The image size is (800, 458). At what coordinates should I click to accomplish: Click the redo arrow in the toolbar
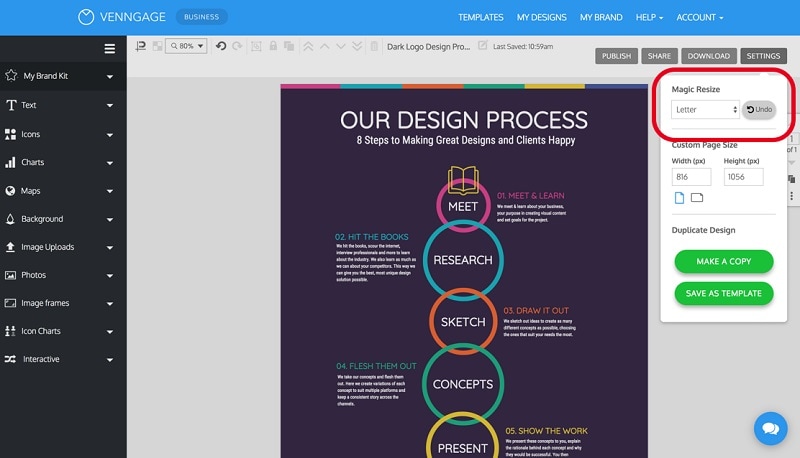point(237,46)
